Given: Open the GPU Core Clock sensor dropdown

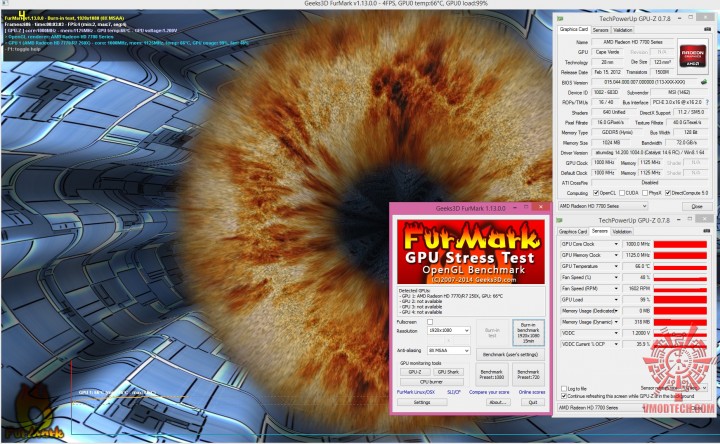Looking at the screenshot, I should [x=616, y=244].
